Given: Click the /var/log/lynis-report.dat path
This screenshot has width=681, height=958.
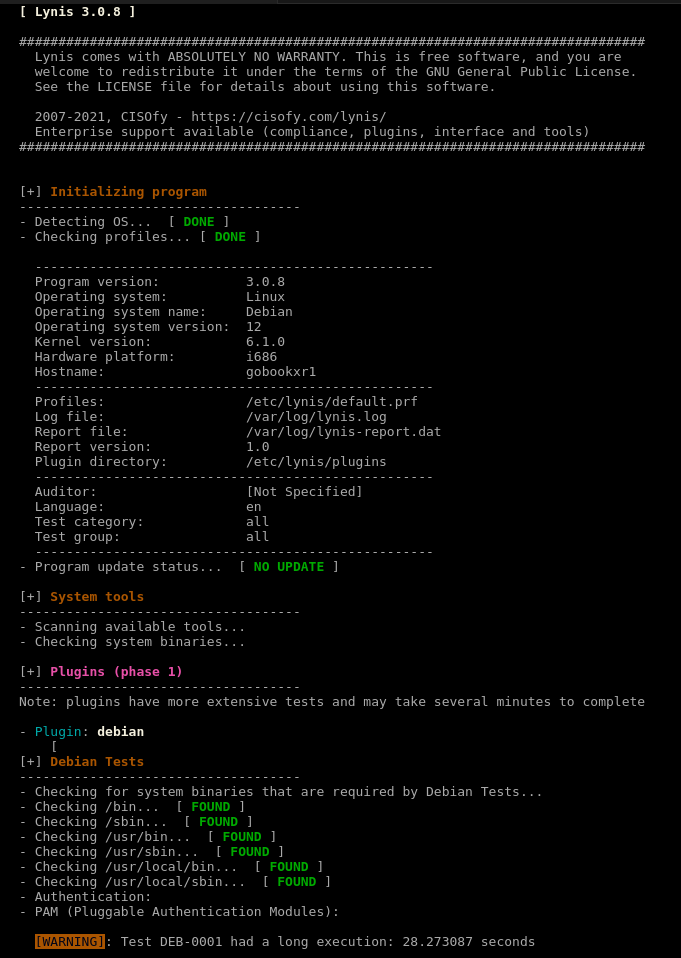Looking at the screenshot, I should [x=343, y=432].
